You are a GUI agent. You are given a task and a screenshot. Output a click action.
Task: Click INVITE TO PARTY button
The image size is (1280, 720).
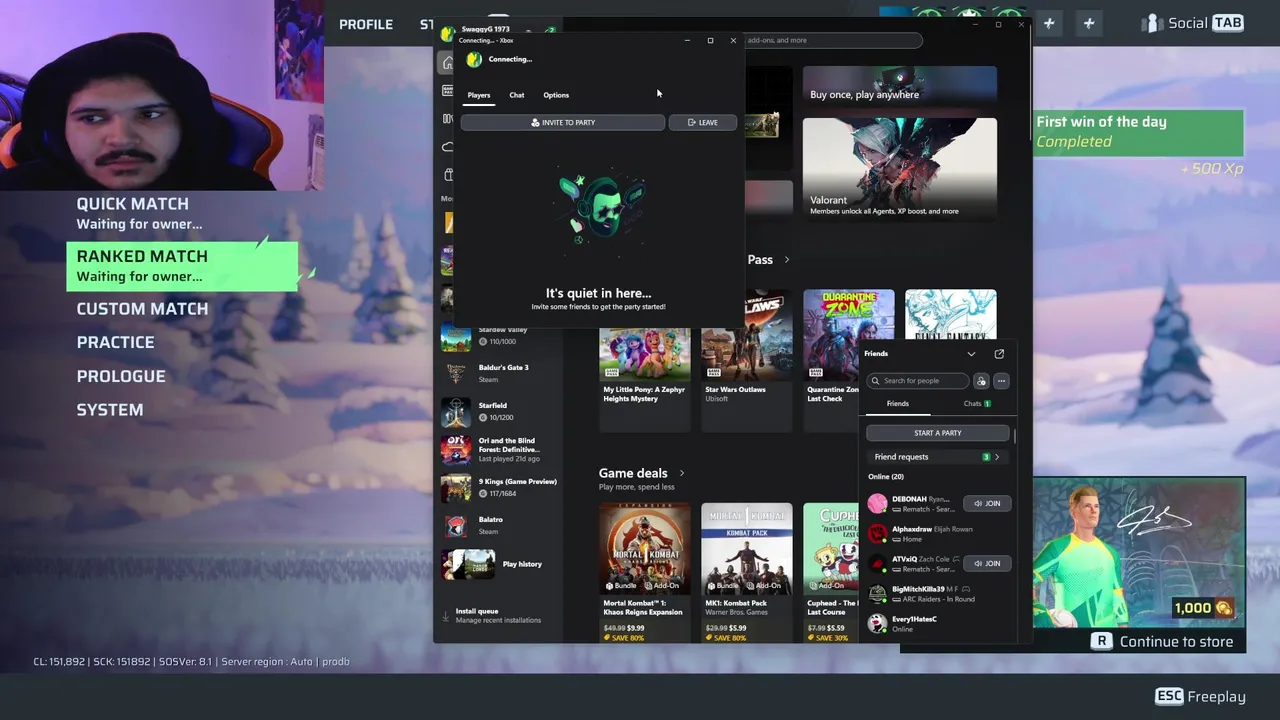[563, 122]
